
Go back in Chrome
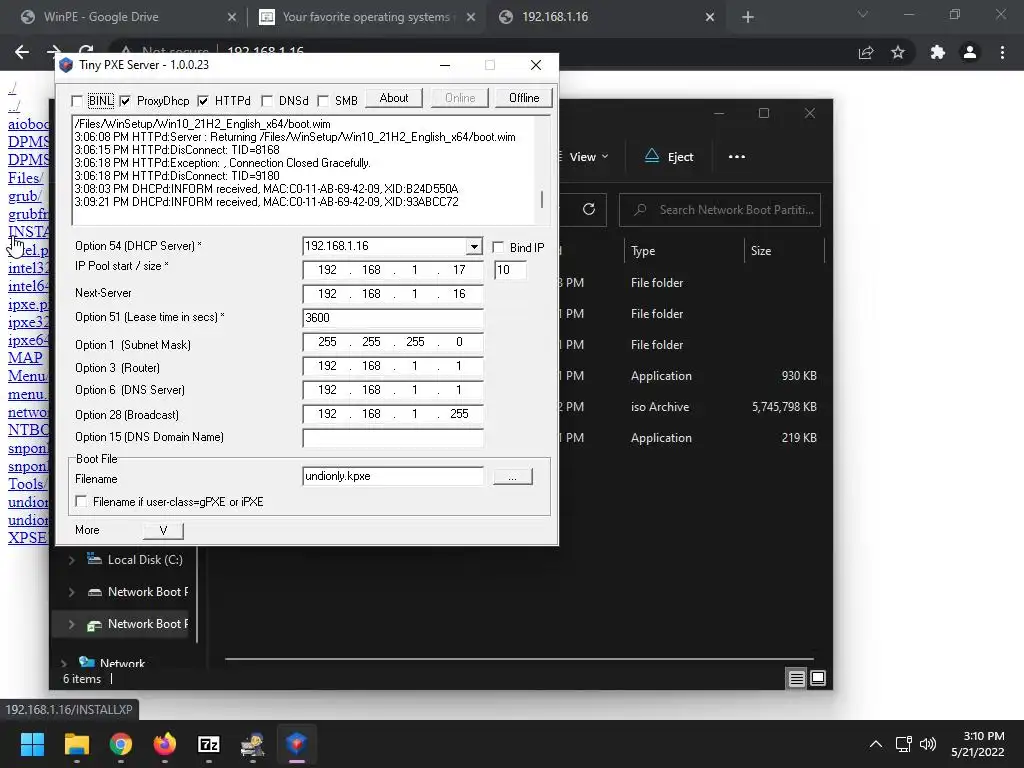click(22, 52)
